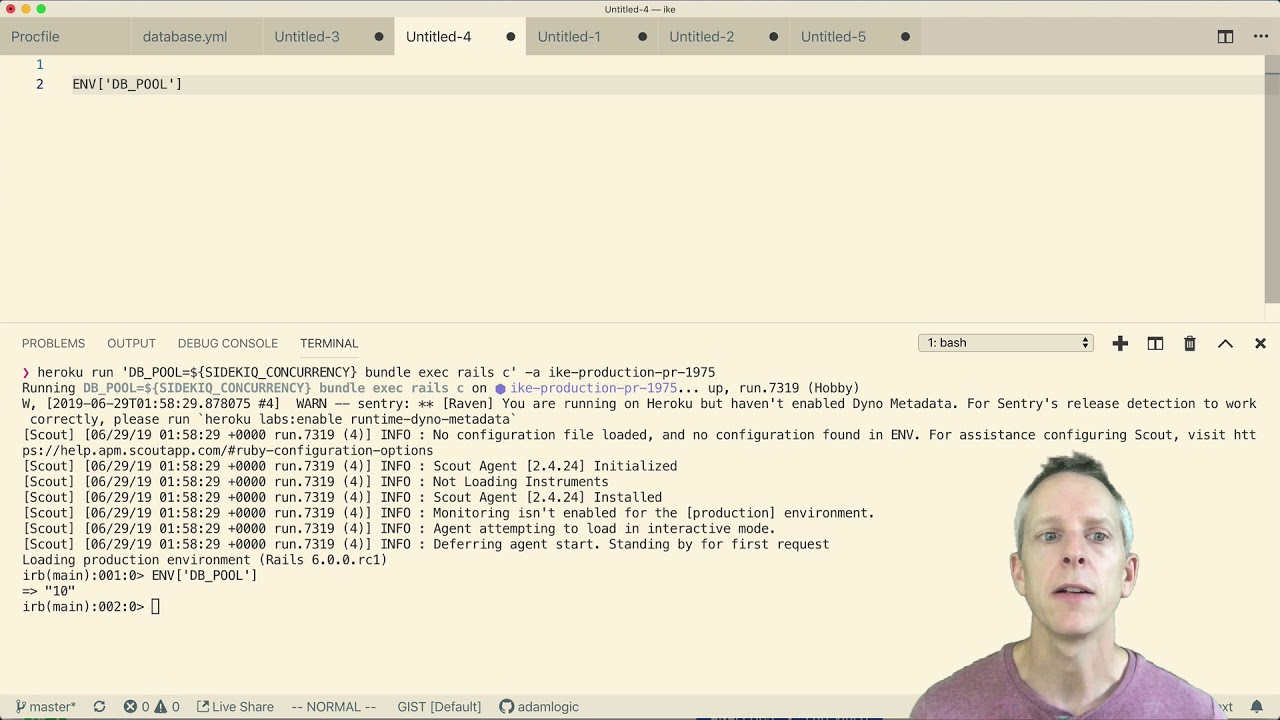The width and height of the screenshot is (1280, 720).
Task: Click the editor vertical scrollbar
Action: (x=1272, y=180)
